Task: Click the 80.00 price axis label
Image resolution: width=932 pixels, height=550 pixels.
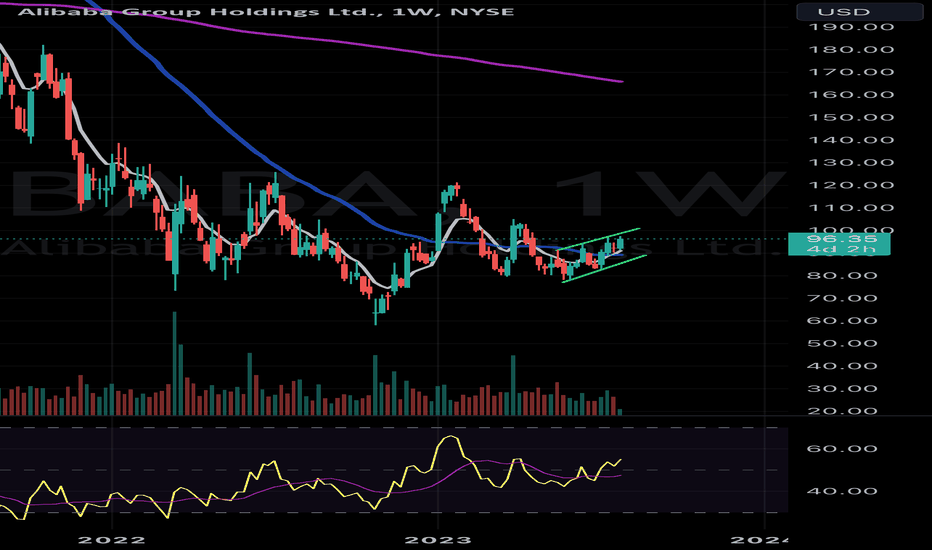Action: 842,275
